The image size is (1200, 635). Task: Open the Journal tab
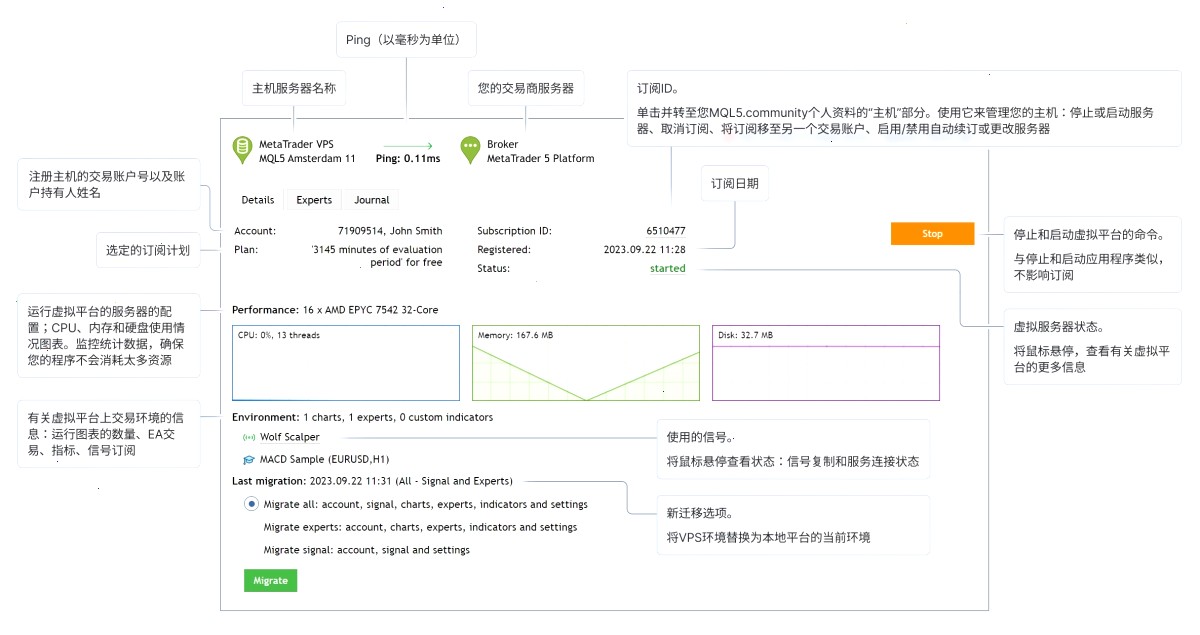[x=372, y=200]
